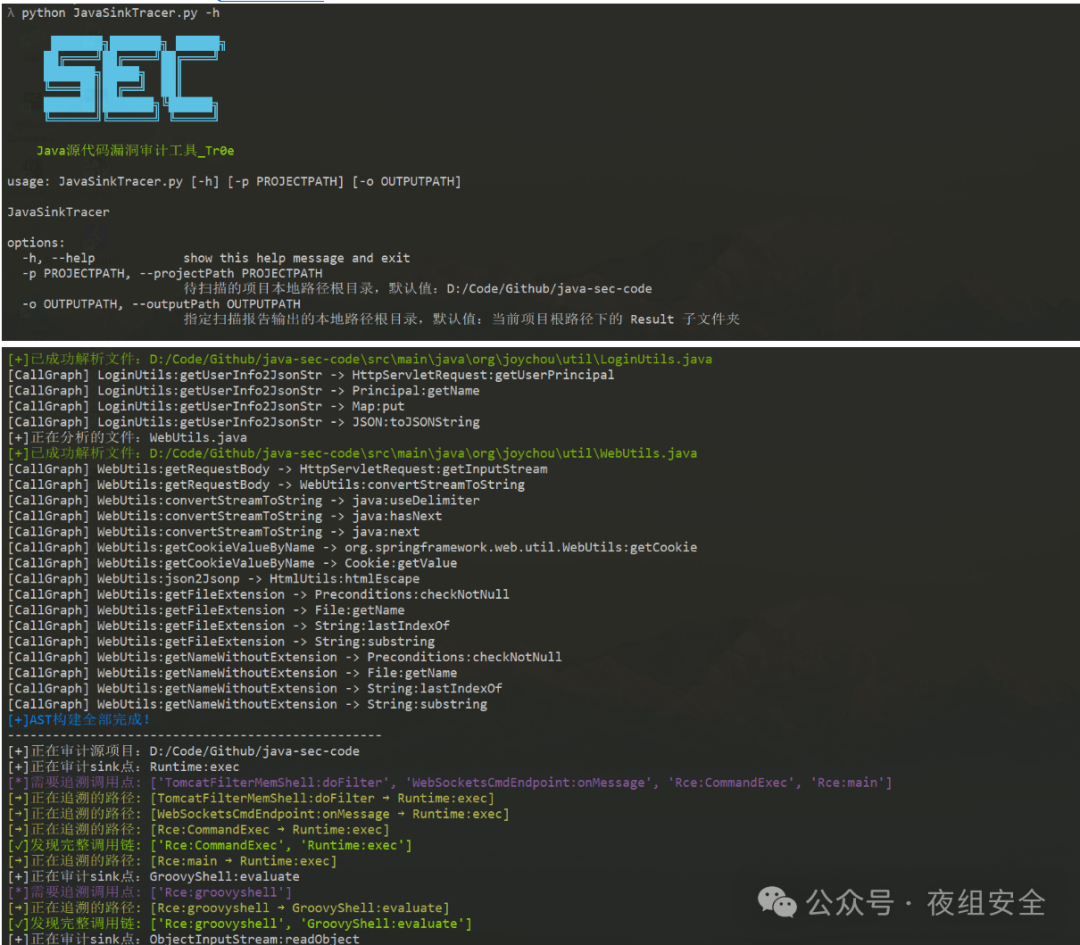Click the green title line ending '_Tr0e'
The height and width of the screenshot is (945, 1080).
(x=135, y=151)
